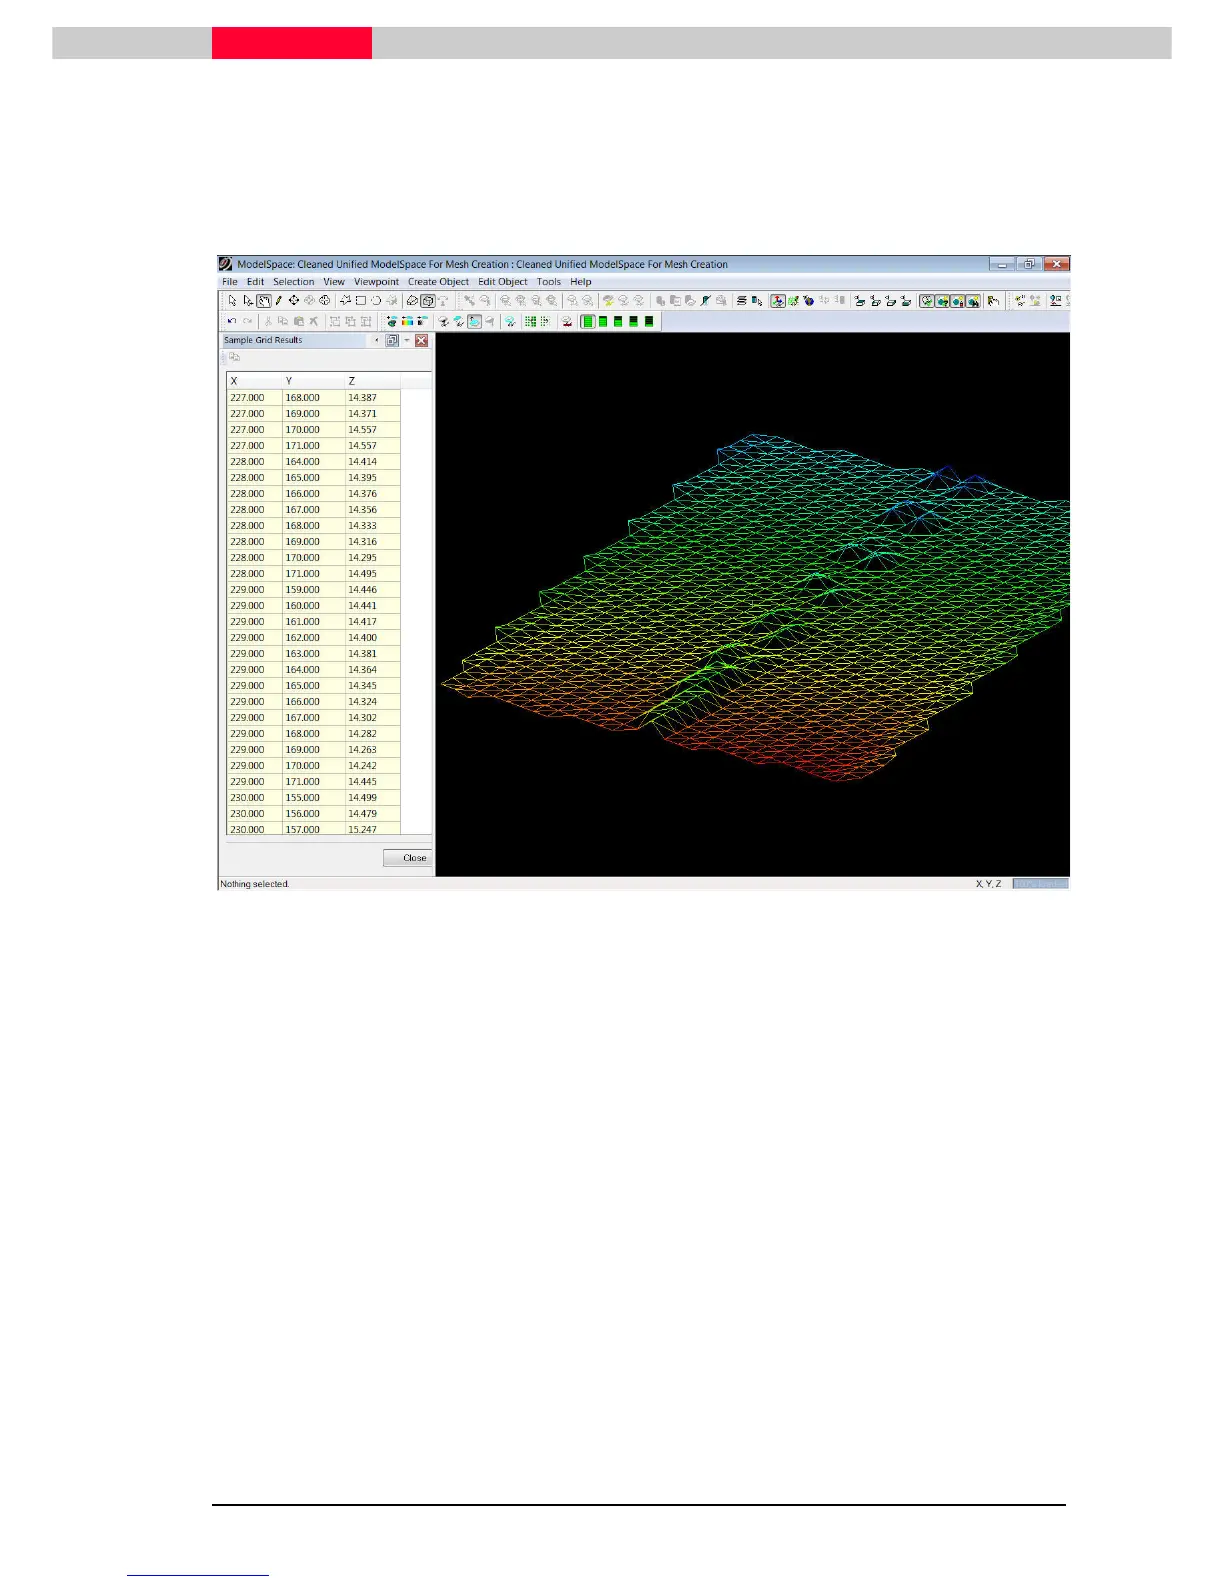The image size is (1224, 1584).
Task: Select the first outlined green level button
Action: pos(588,321)
